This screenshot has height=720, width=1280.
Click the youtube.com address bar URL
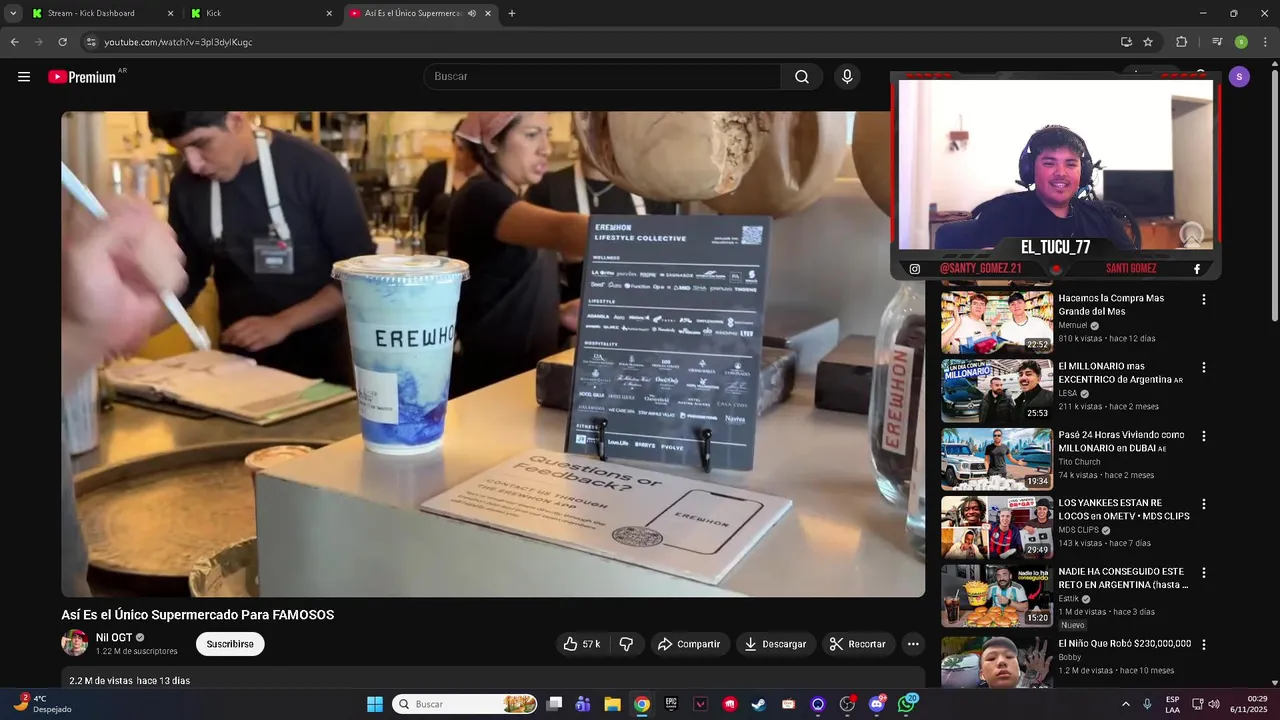point(178,42)
